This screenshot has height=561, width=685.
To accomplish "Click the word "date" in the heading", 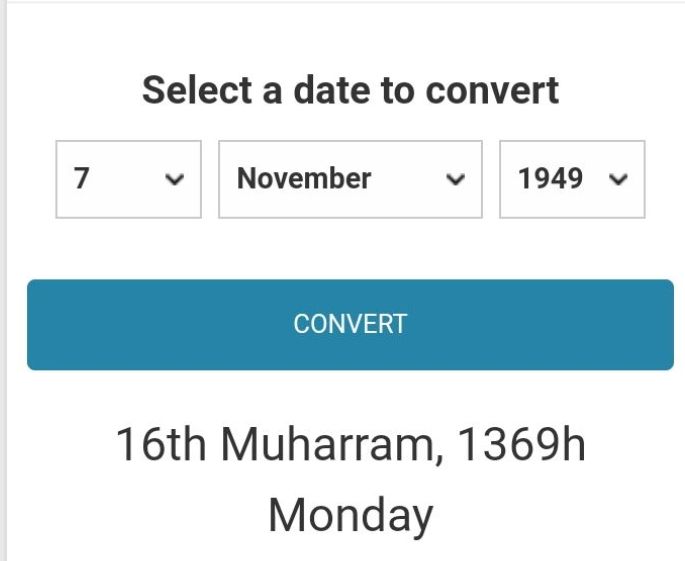I will 332,90.
